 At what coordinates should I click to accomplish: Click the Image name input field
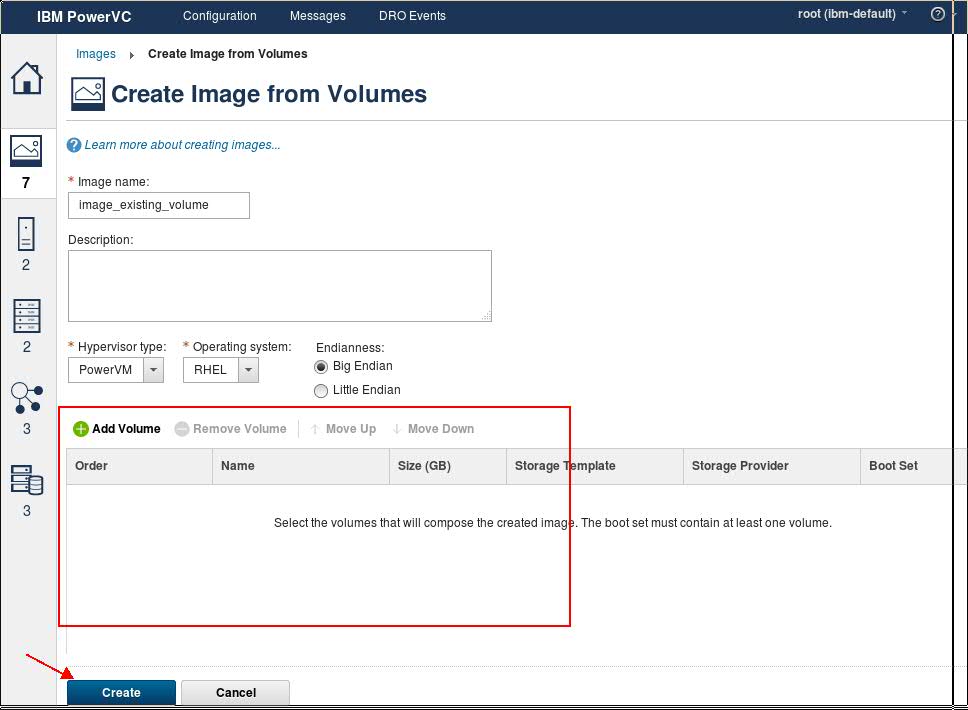[x=159, y=206]
